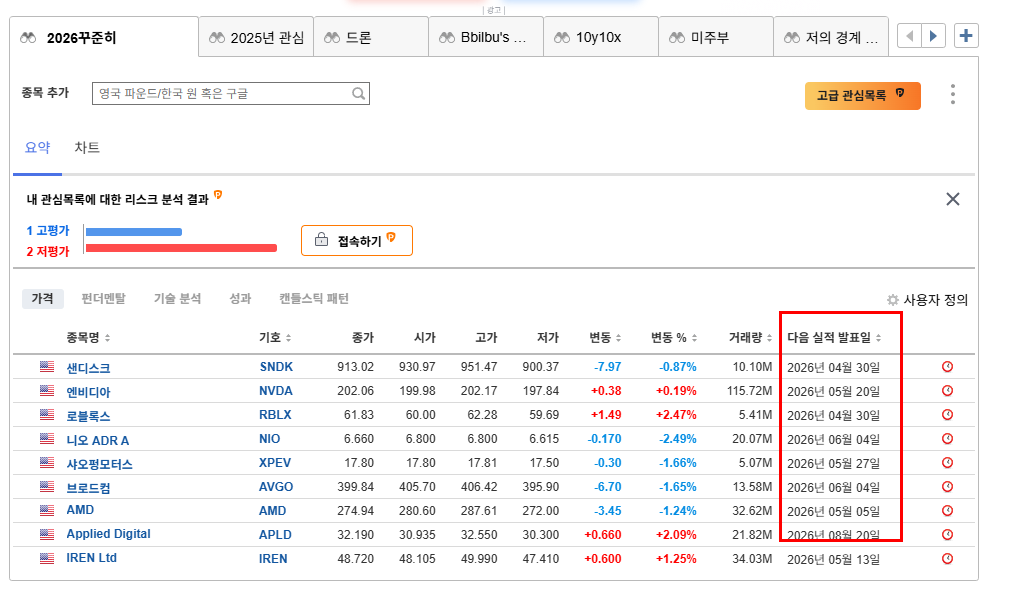The image size is (1018, 608).
Task: Open the 브로드컴 stock page
Action: [x=88, y=488]
